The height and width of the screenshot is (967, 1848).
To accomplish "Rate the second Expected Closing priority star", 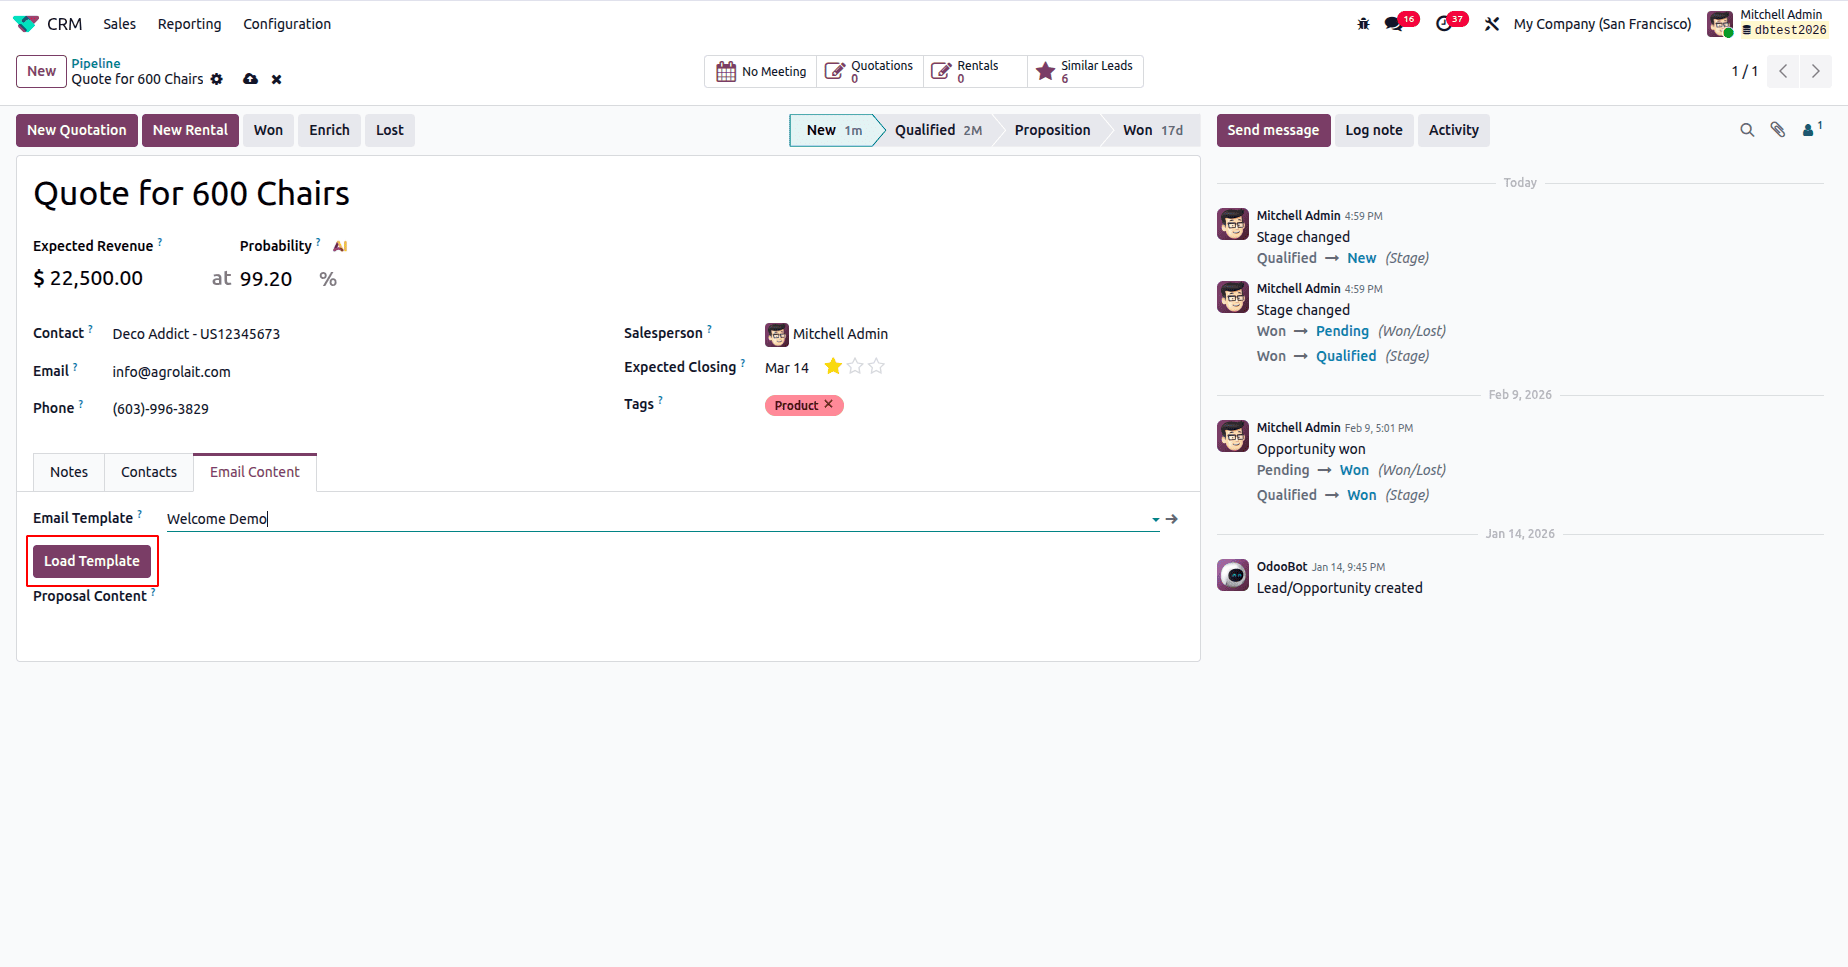I will tap(854, 366).
